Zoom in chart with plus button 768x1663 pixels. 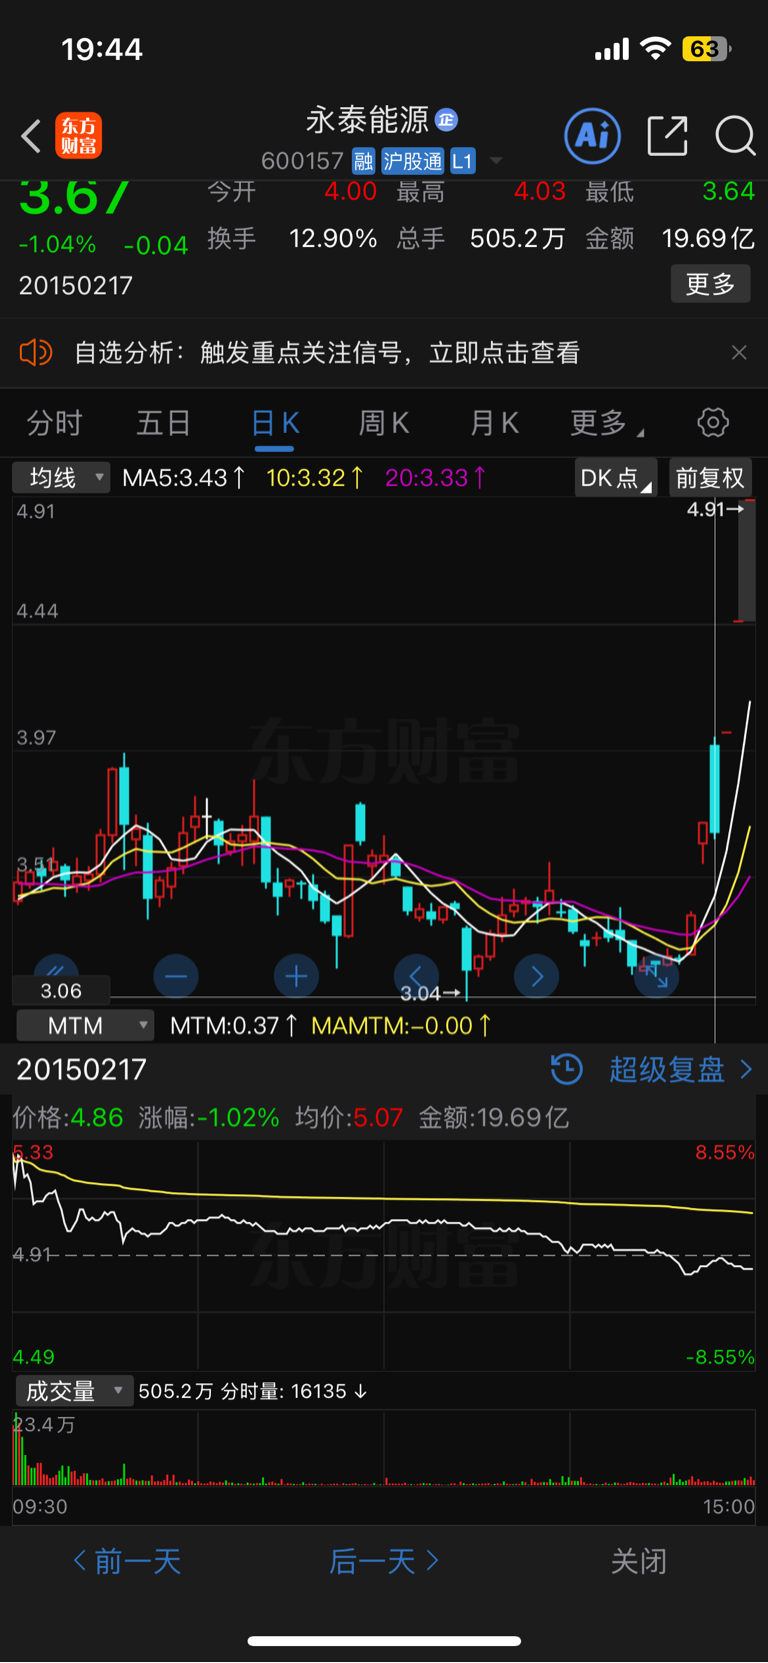coord(296,976)
